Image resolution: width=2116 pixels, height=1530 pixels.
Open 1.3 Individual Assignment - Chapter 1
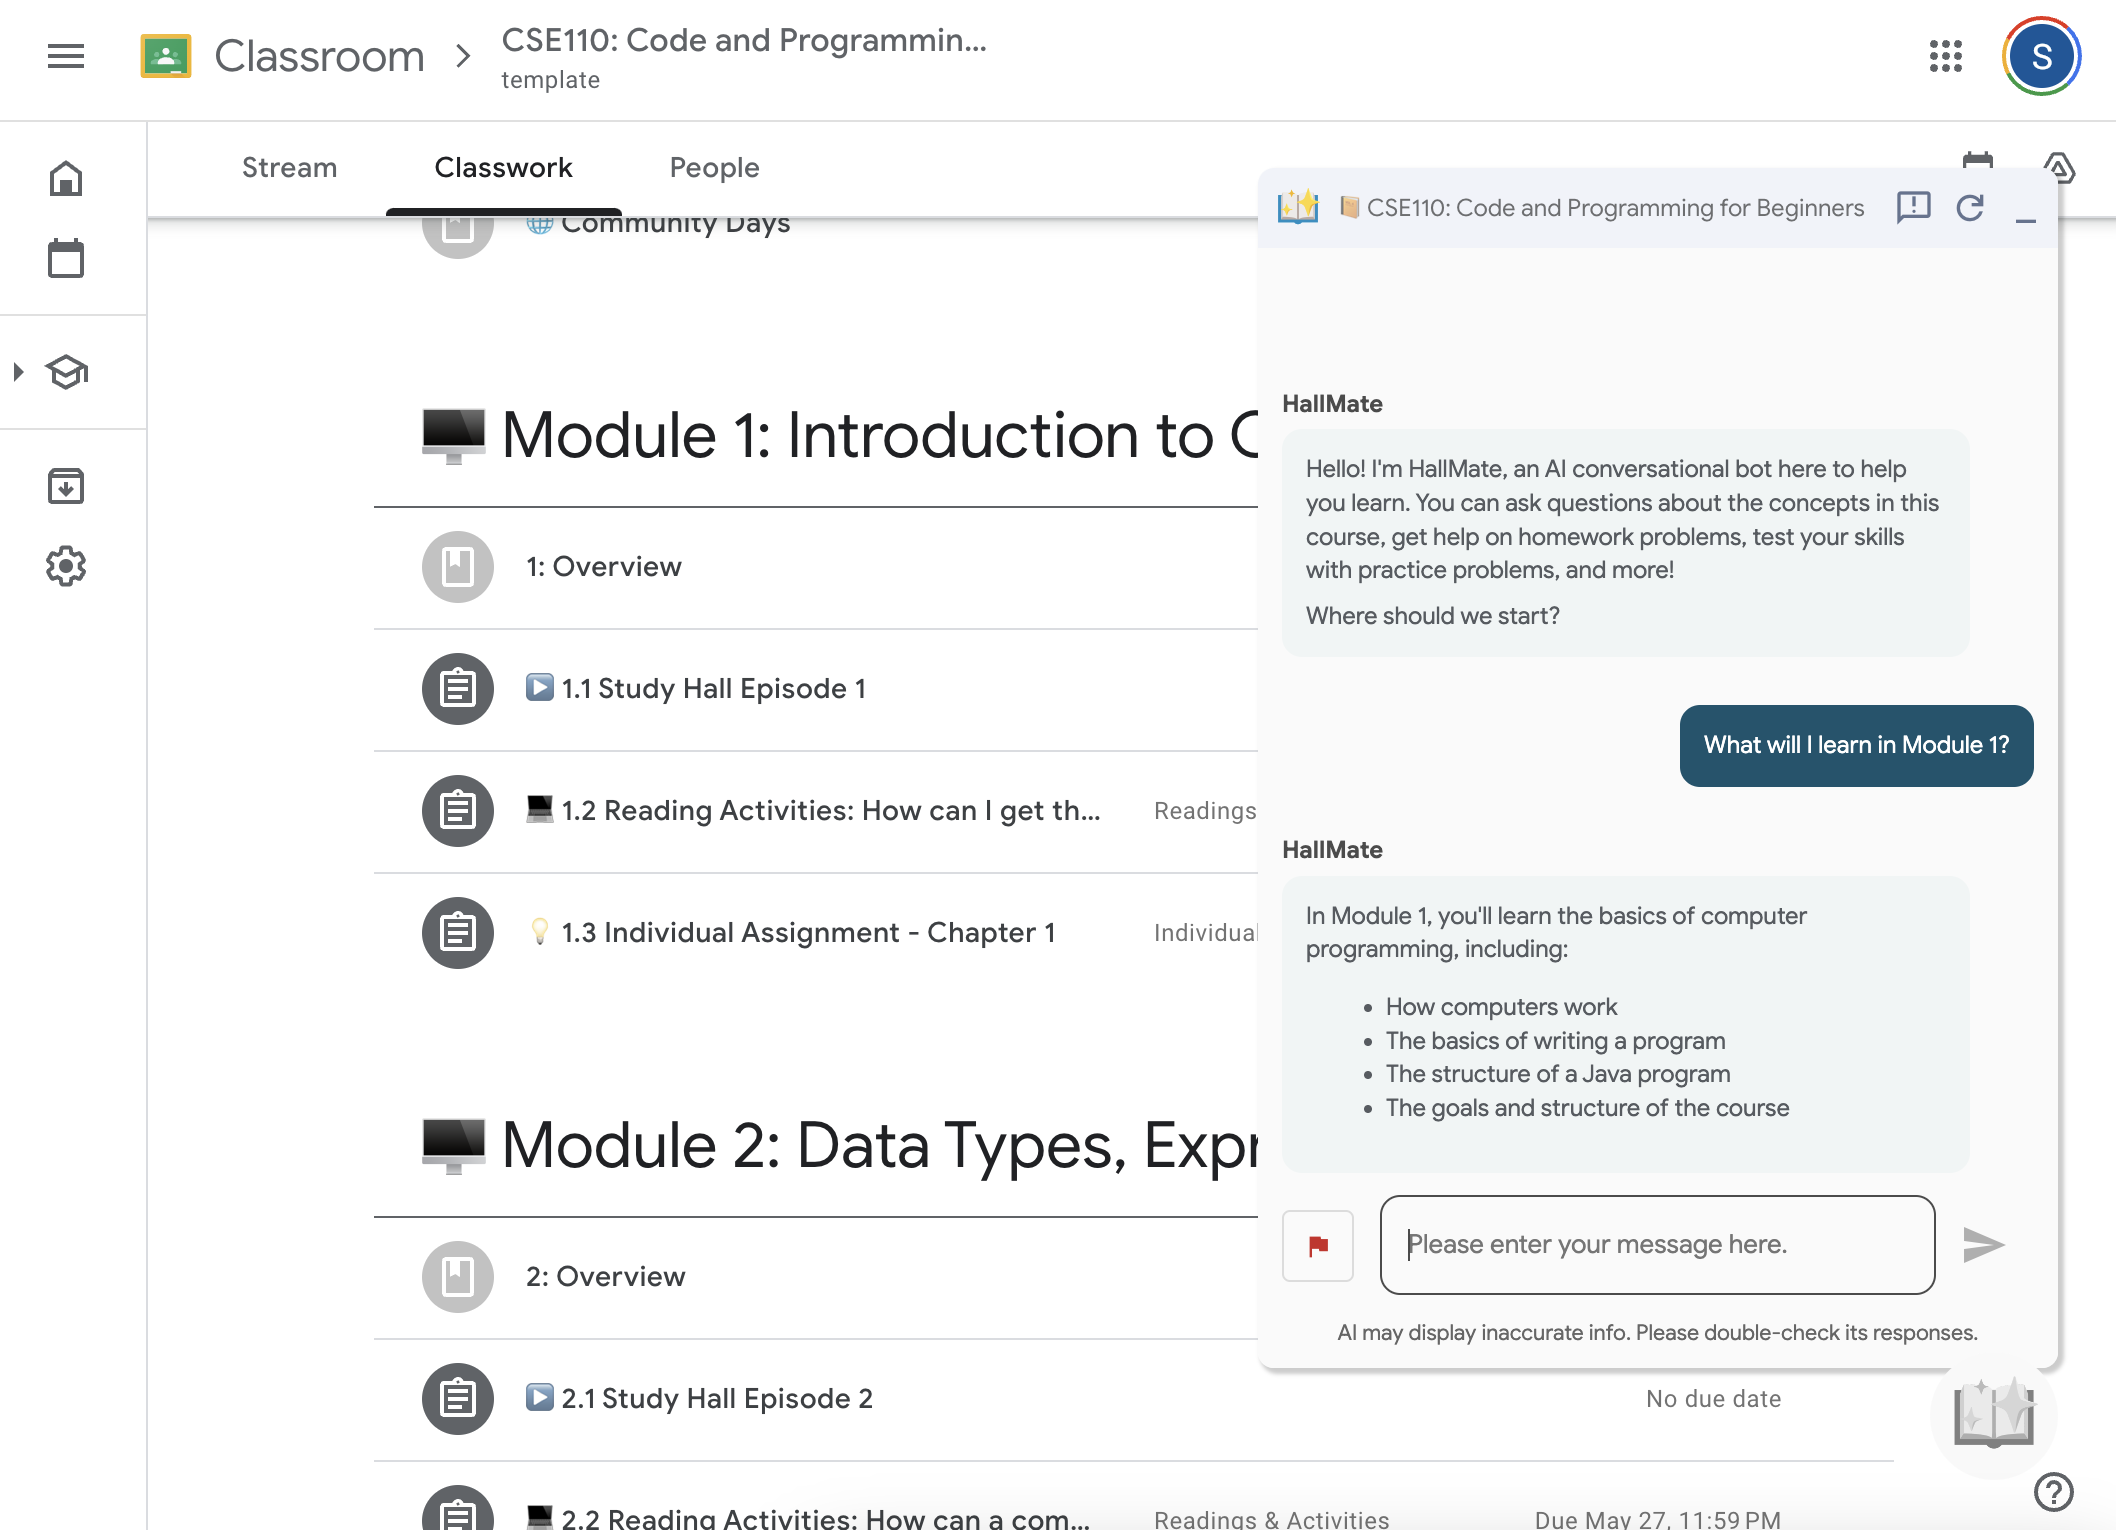coord(808,933)
